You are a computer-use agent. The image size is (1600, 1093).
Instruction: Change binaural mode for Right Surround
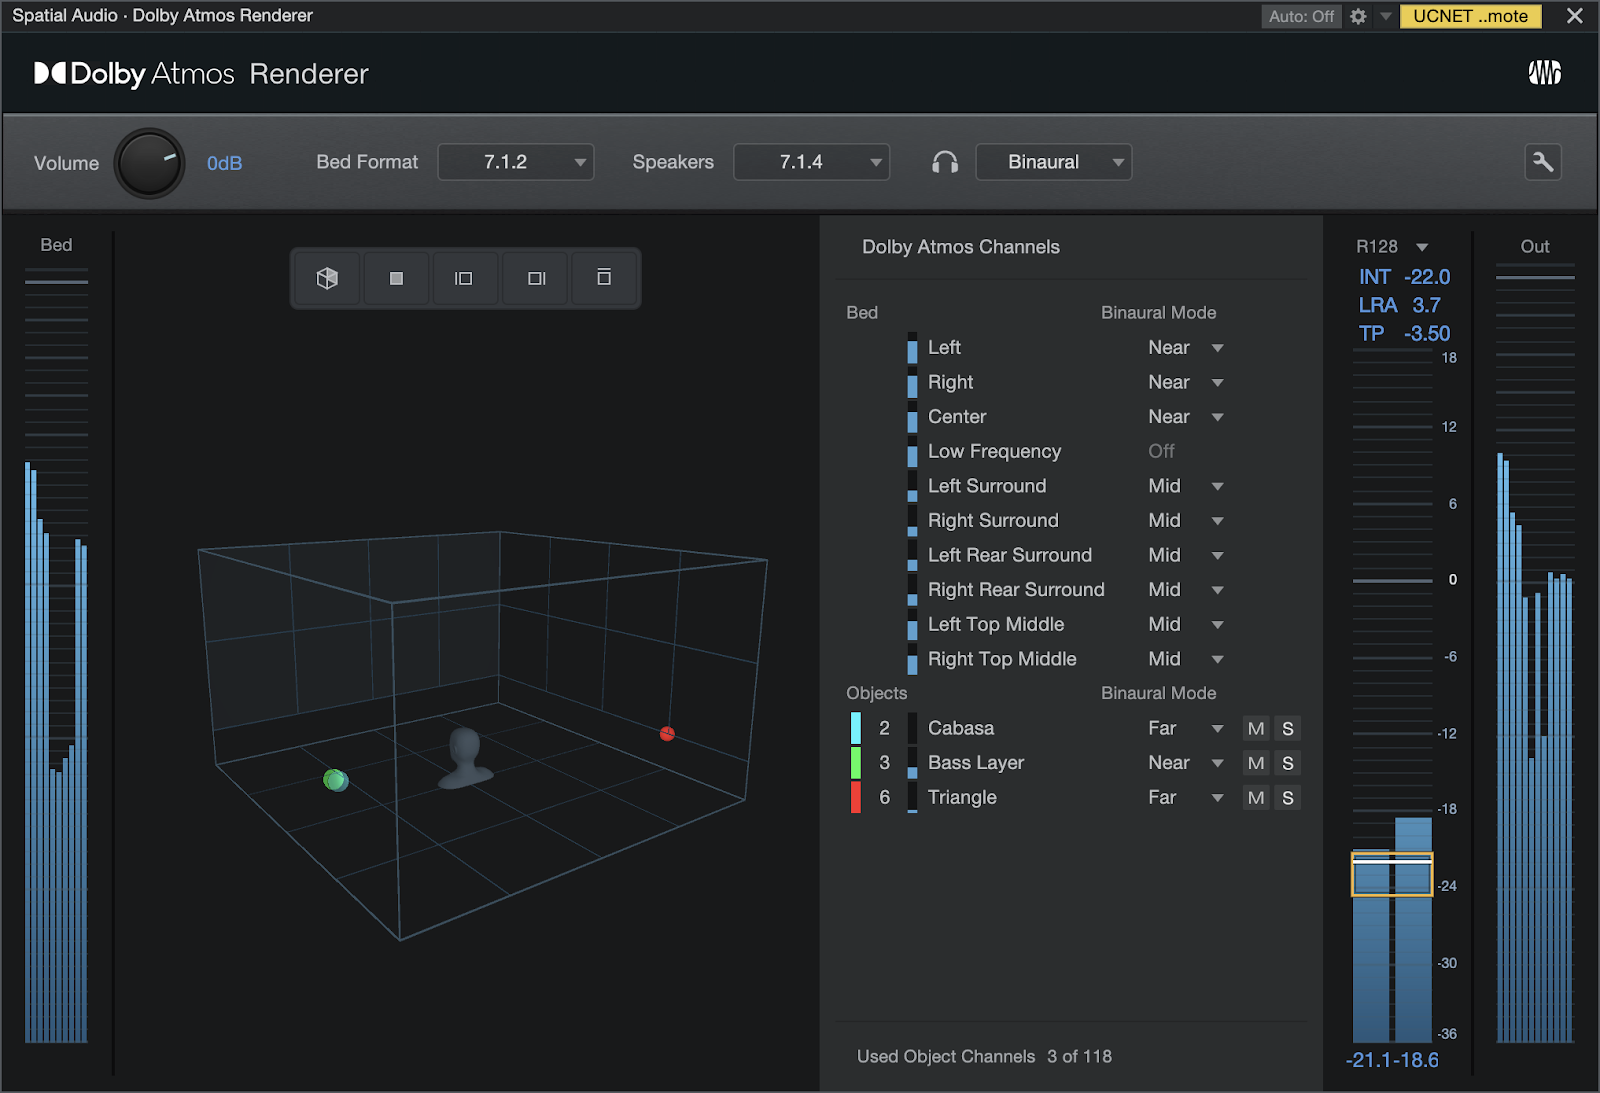[x=1186, y=521]
